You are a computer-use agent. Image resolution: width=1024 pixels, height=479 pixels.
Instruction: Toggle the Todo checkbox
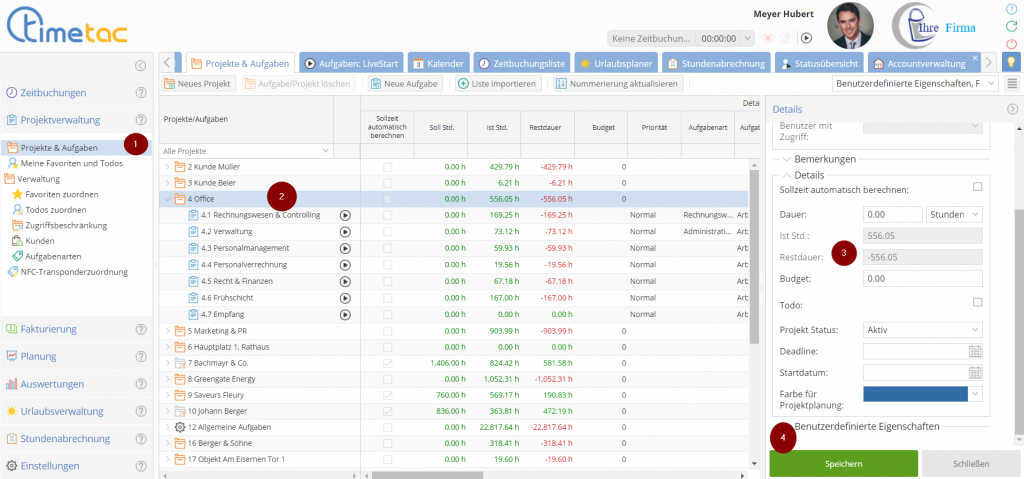(977, 302)
